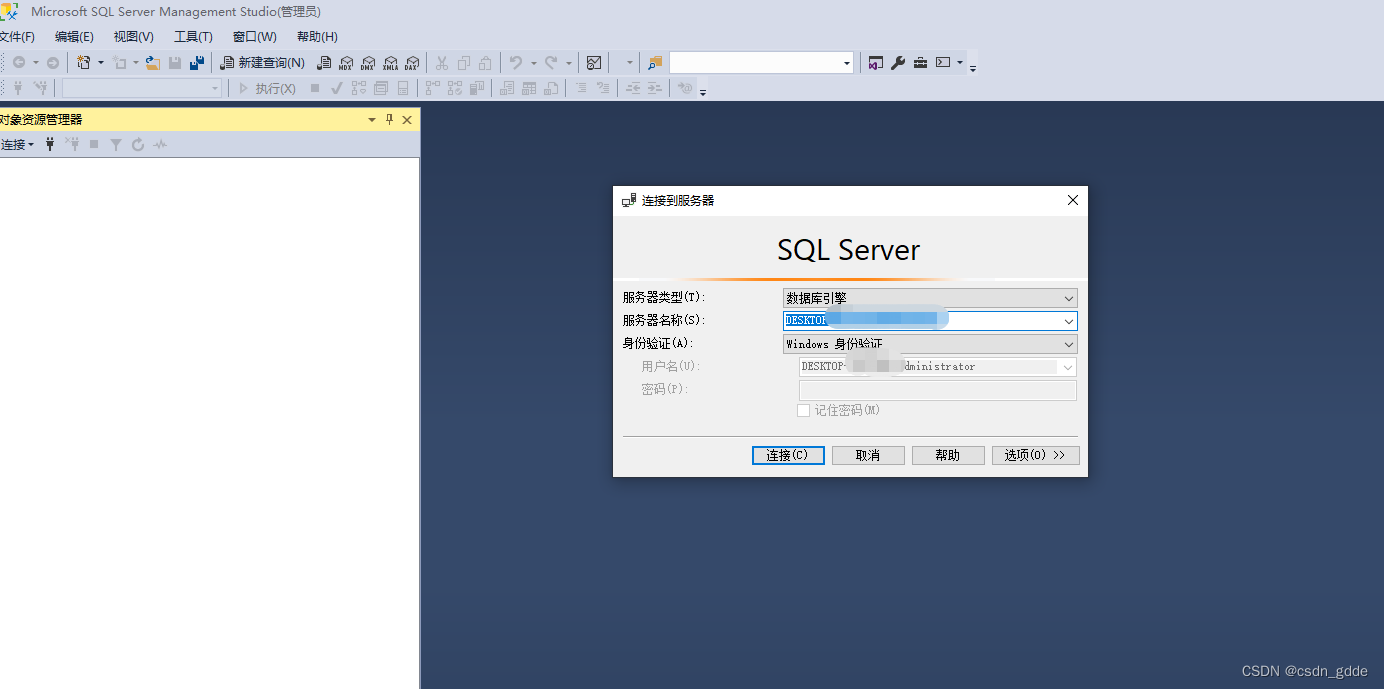Click the Refresh icon in Object Explorer
Image resolution: width=1384 pixels, height=689 pixels.
[138, 144]
